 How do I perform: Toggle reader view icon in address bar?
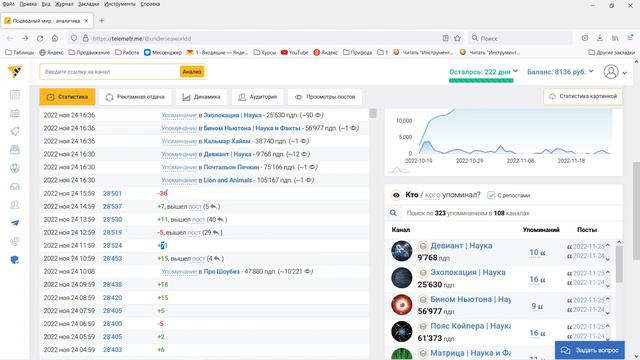(446, 38)
